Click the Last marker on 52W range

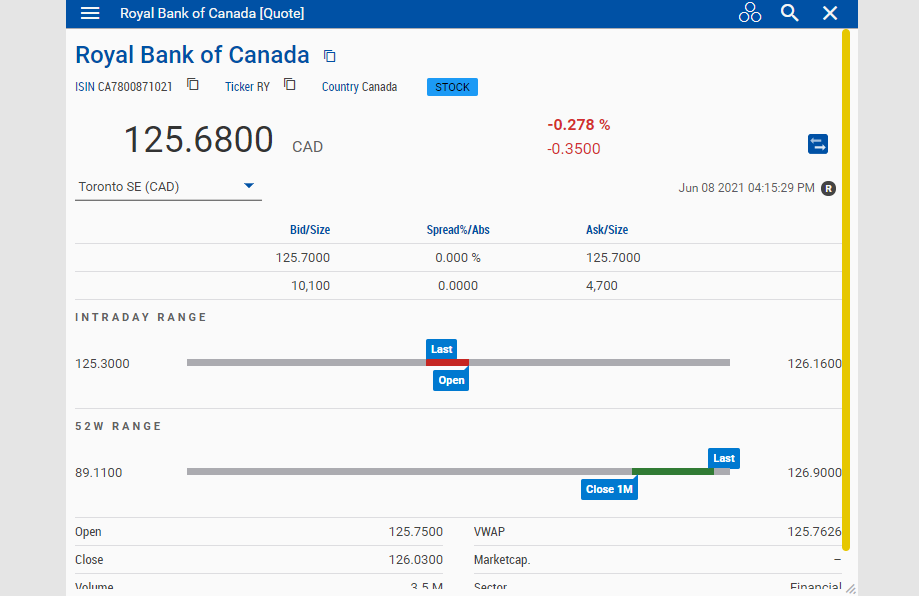pos(724,458)
